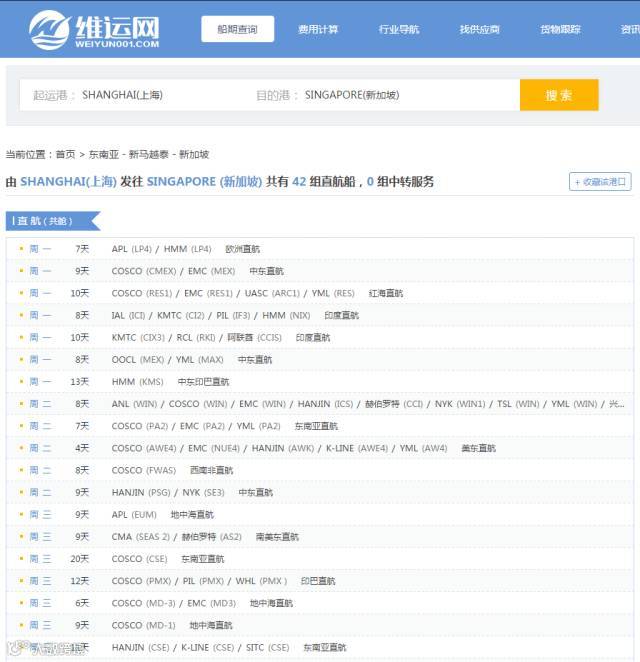Follow the 东南亚 breadcrumb link
This screenshot has height=662, width=640.
[x=103, y=155]
